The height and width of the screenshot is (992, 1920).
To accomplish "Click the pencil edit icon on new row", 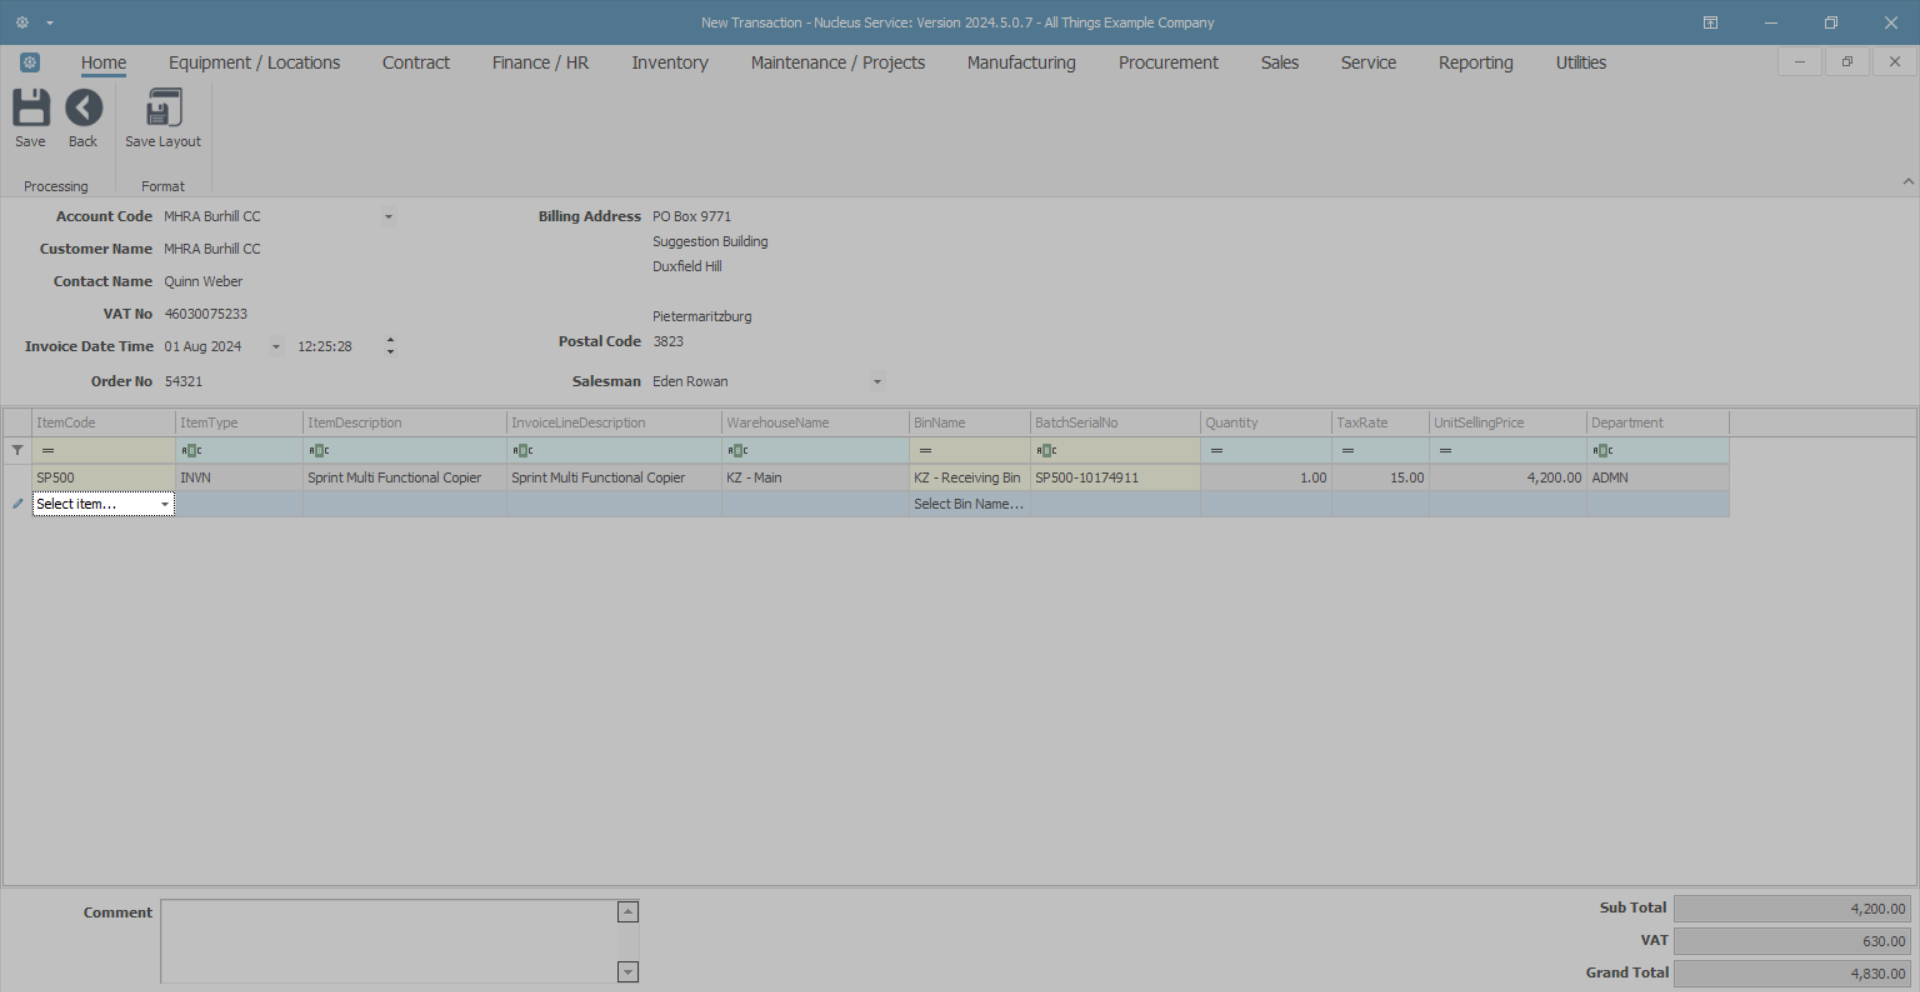I will point(18,504).
